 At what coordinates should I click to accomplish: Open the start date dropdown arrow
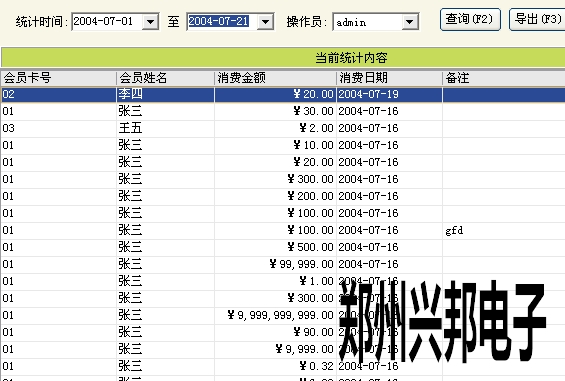pyautogui.click(x=150, y=22)
